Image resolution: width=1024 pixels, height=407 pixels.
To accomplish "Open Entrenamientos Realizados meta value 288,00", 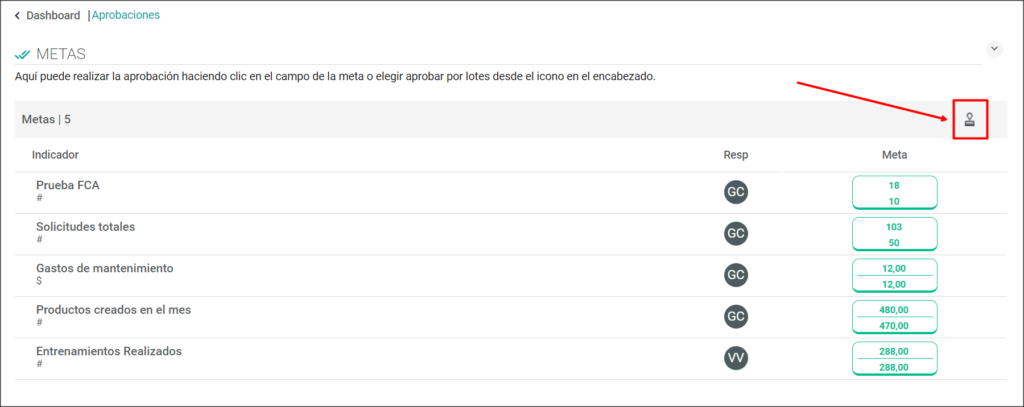I will coord(895,351).
